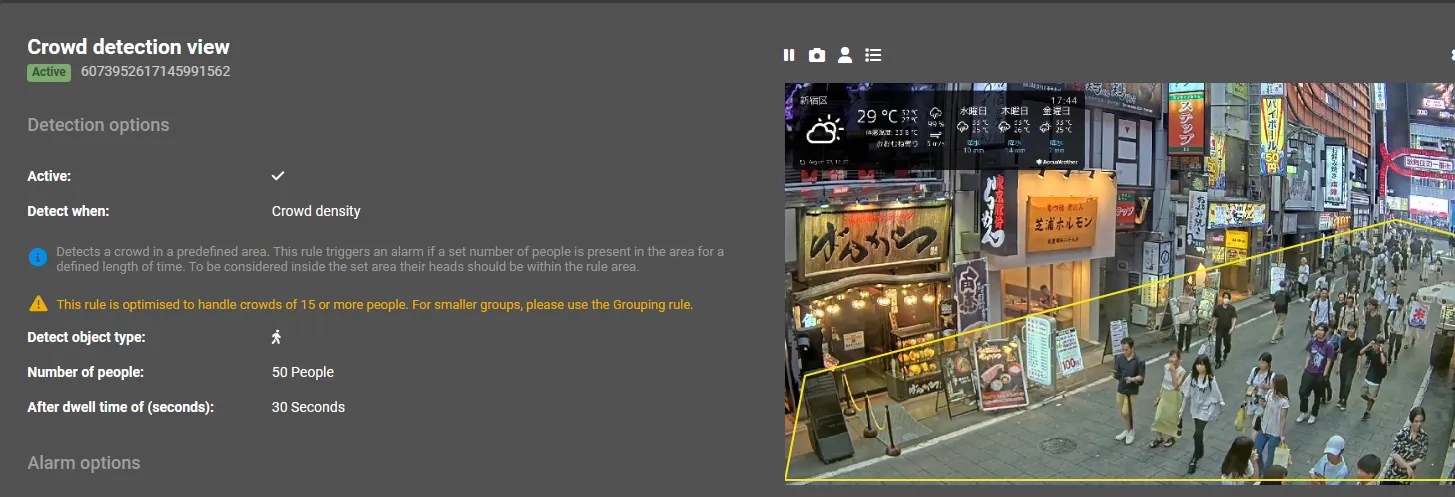This screenshot has width=1455, height=497.
Task: Click the green Active status badge
Action: tap(49, 72)
